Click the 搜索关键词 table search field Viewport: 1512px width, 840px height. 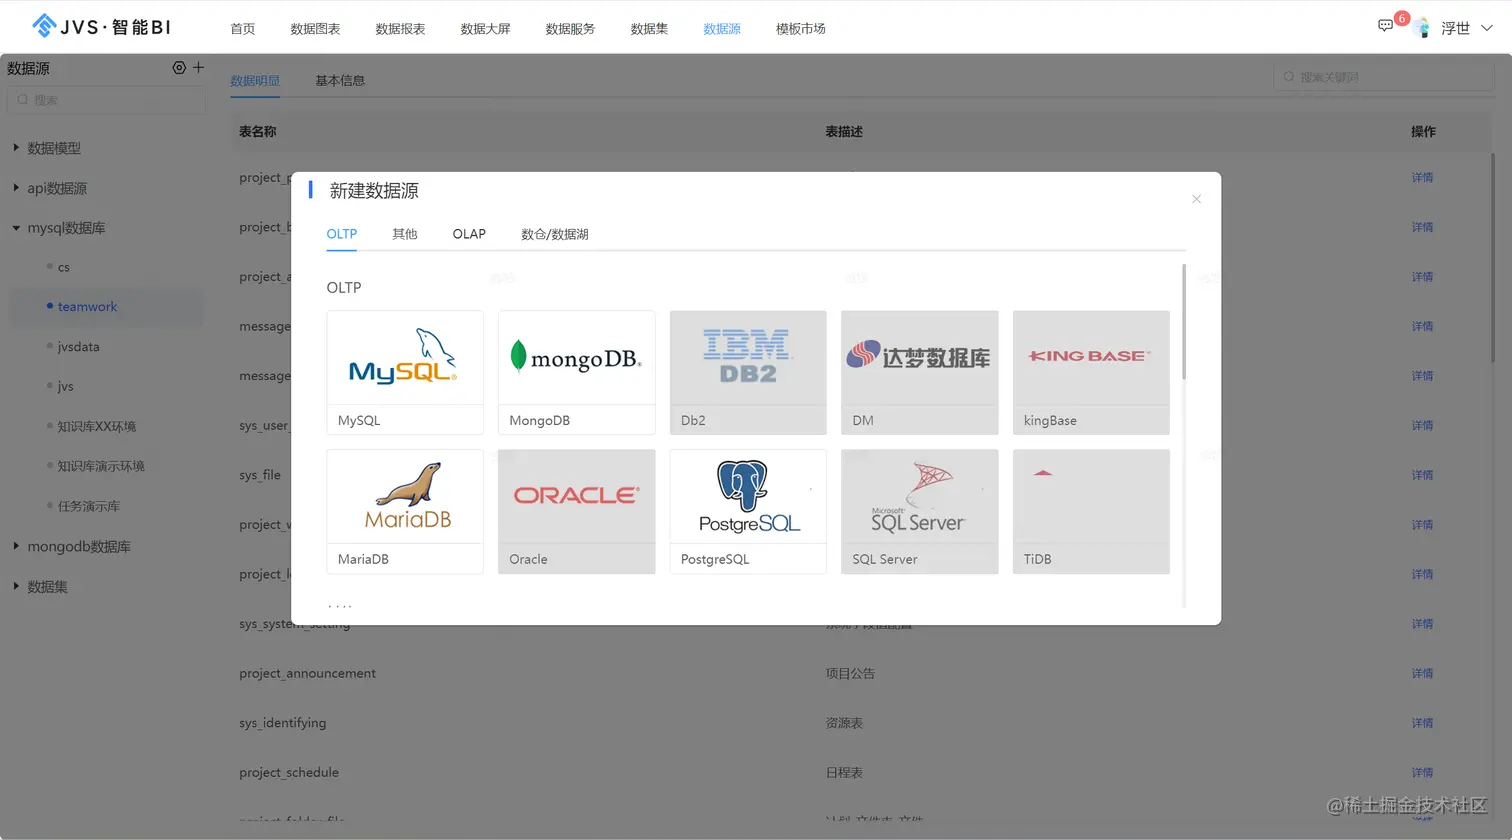point(1384,77)
